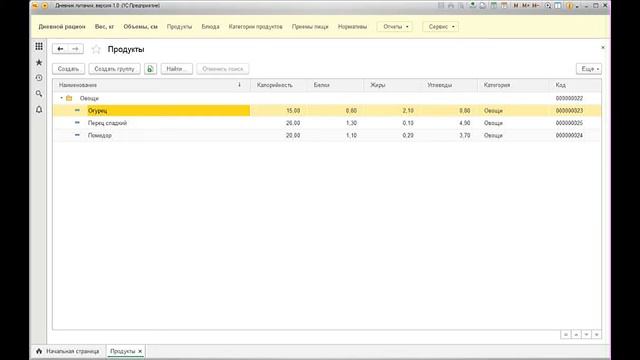This screenshot has height=360, width=640.
Task: Click the orange main menu circle icon
Action: (x=45, y=6)
